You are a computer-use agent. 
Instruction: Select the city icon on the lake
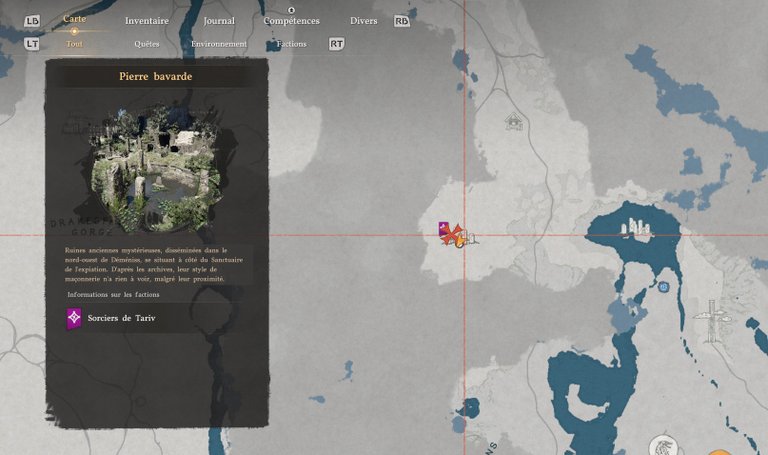pyautogui.click(x=635, y=229)
